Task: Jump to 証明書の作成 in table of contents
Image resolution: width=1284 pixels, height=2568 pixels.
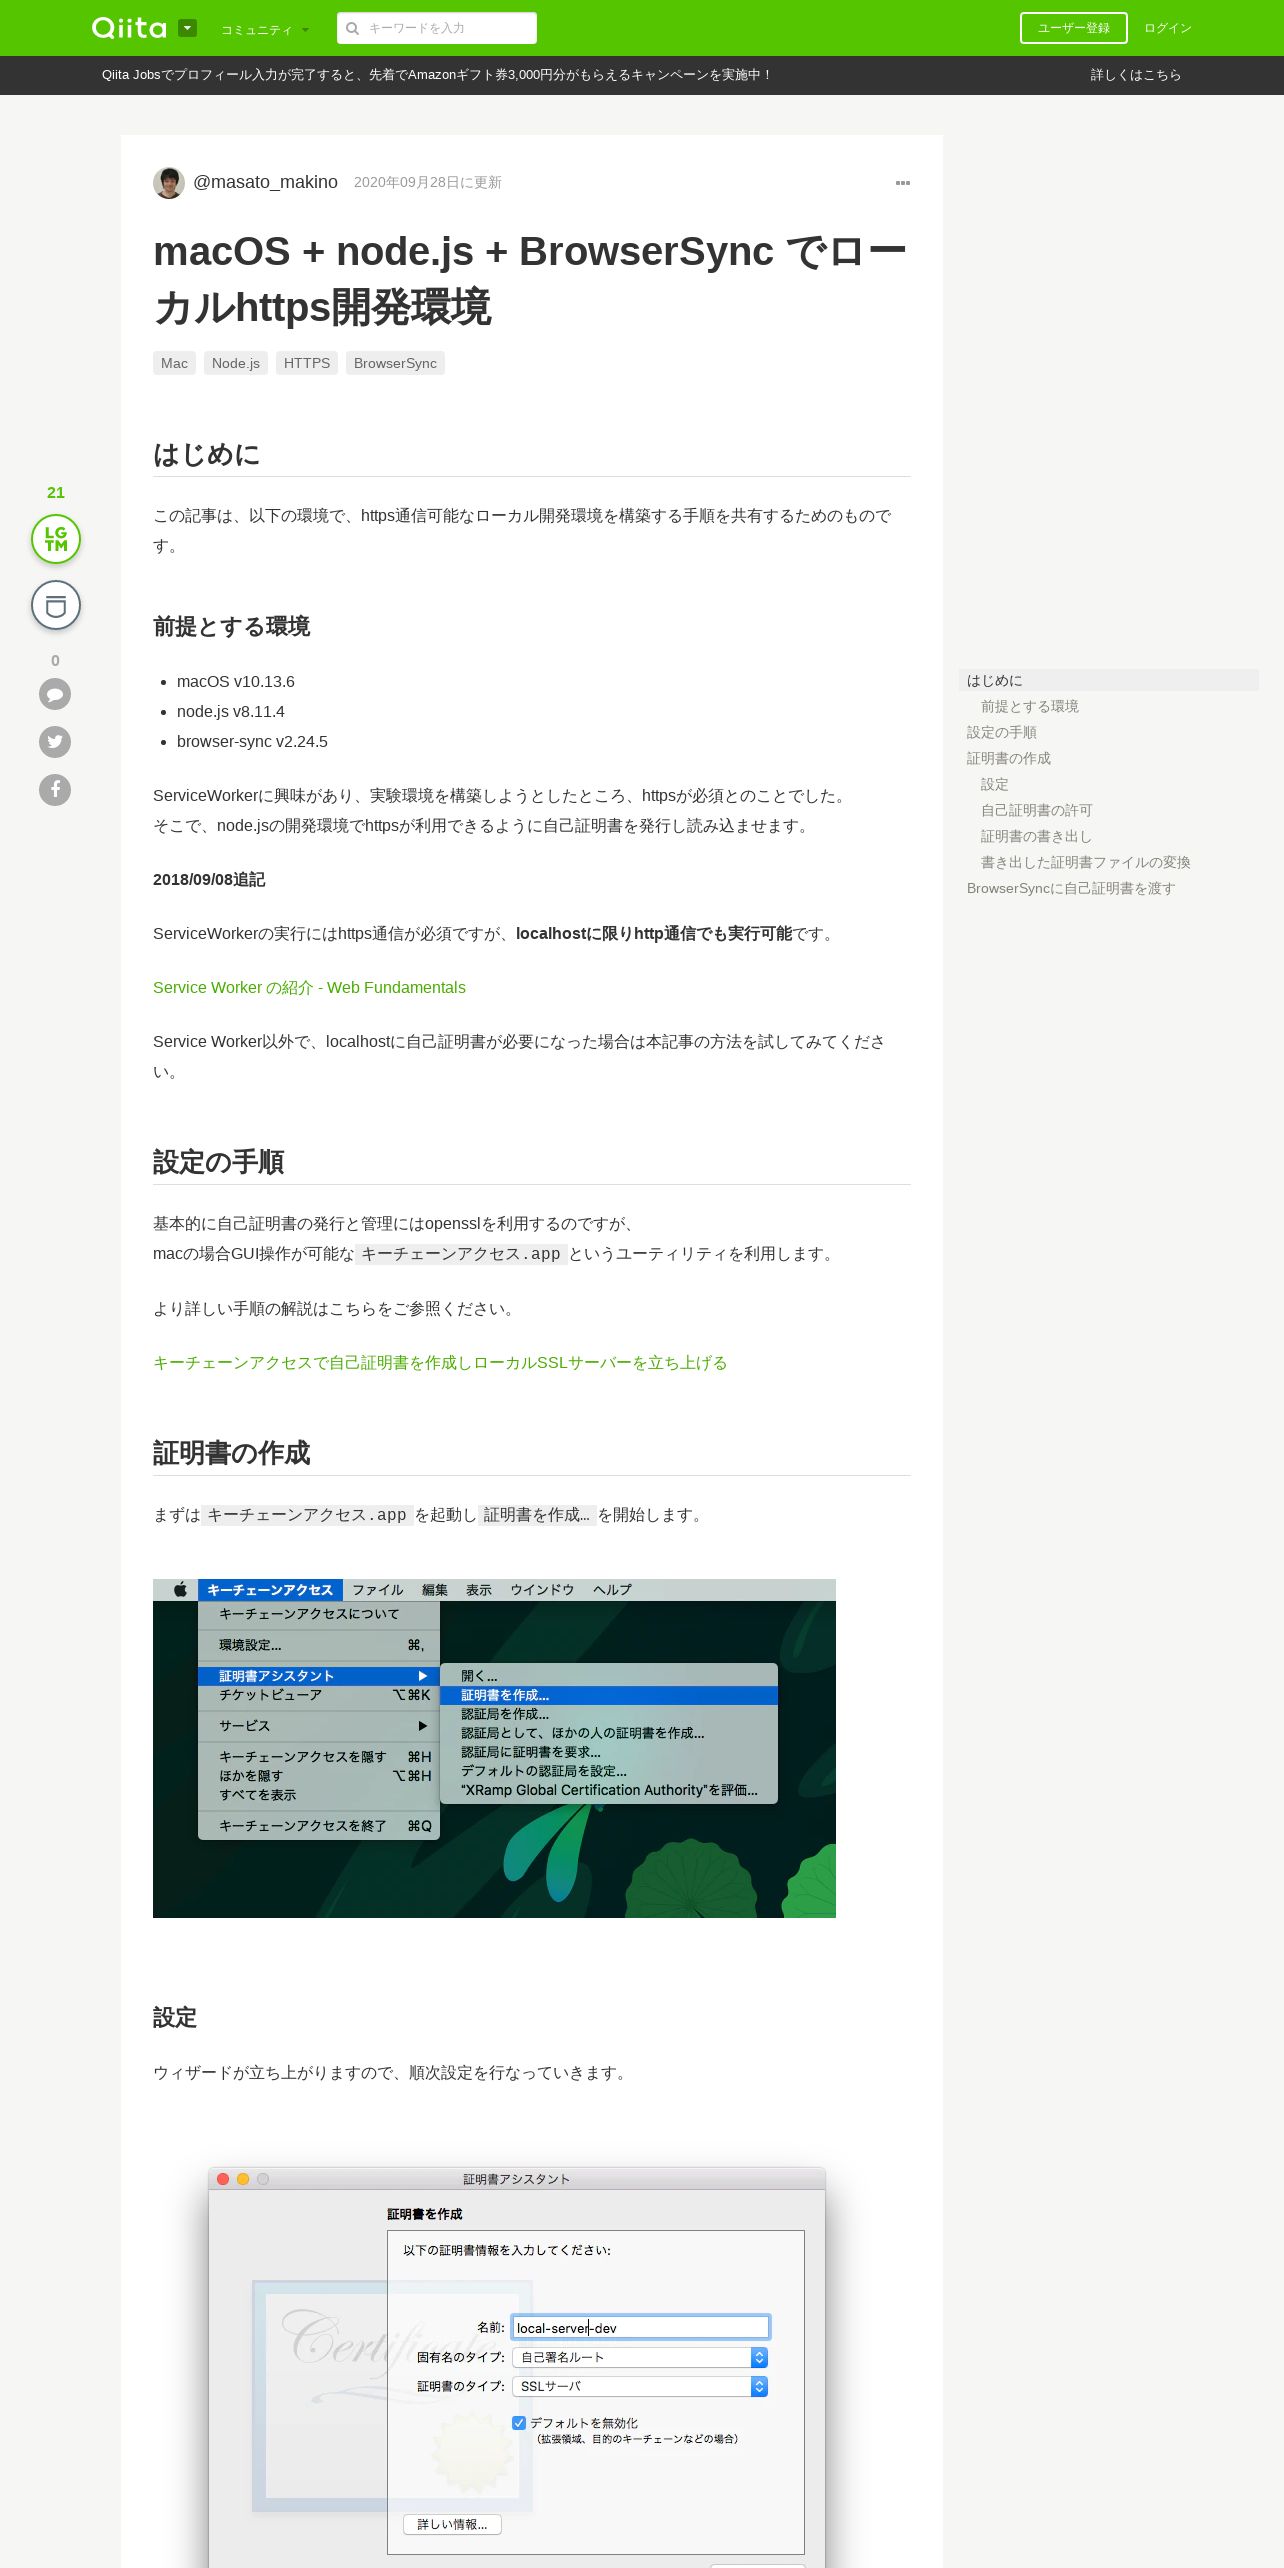Action: tap(1008, 758)
